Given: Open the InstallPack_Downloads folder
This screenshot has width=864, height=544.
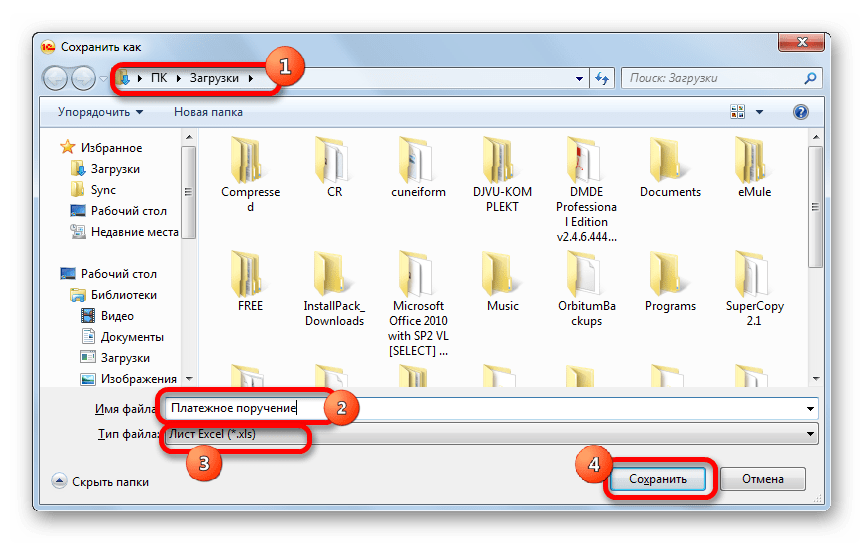Looking at the screenshot, I should click(334, 289).
